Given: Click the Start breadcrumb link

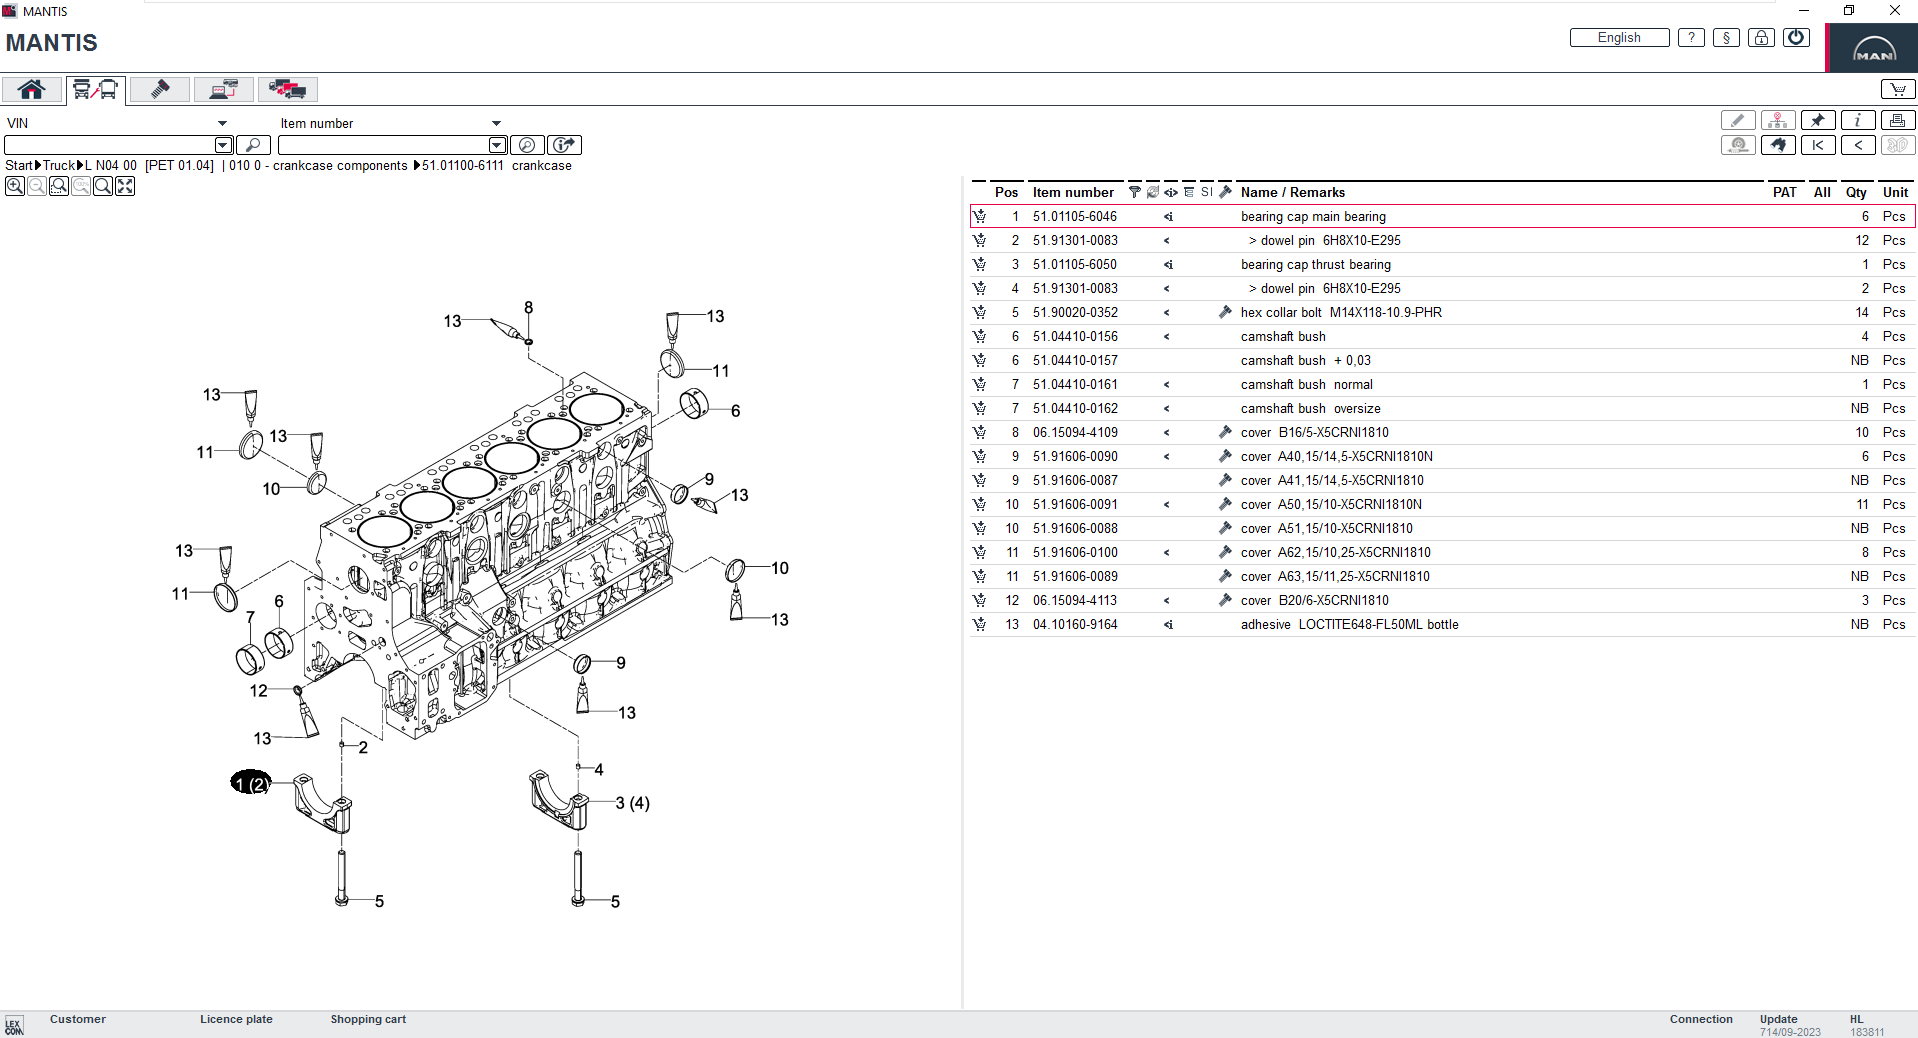Looking at the screenshot, I should point(19,166).
